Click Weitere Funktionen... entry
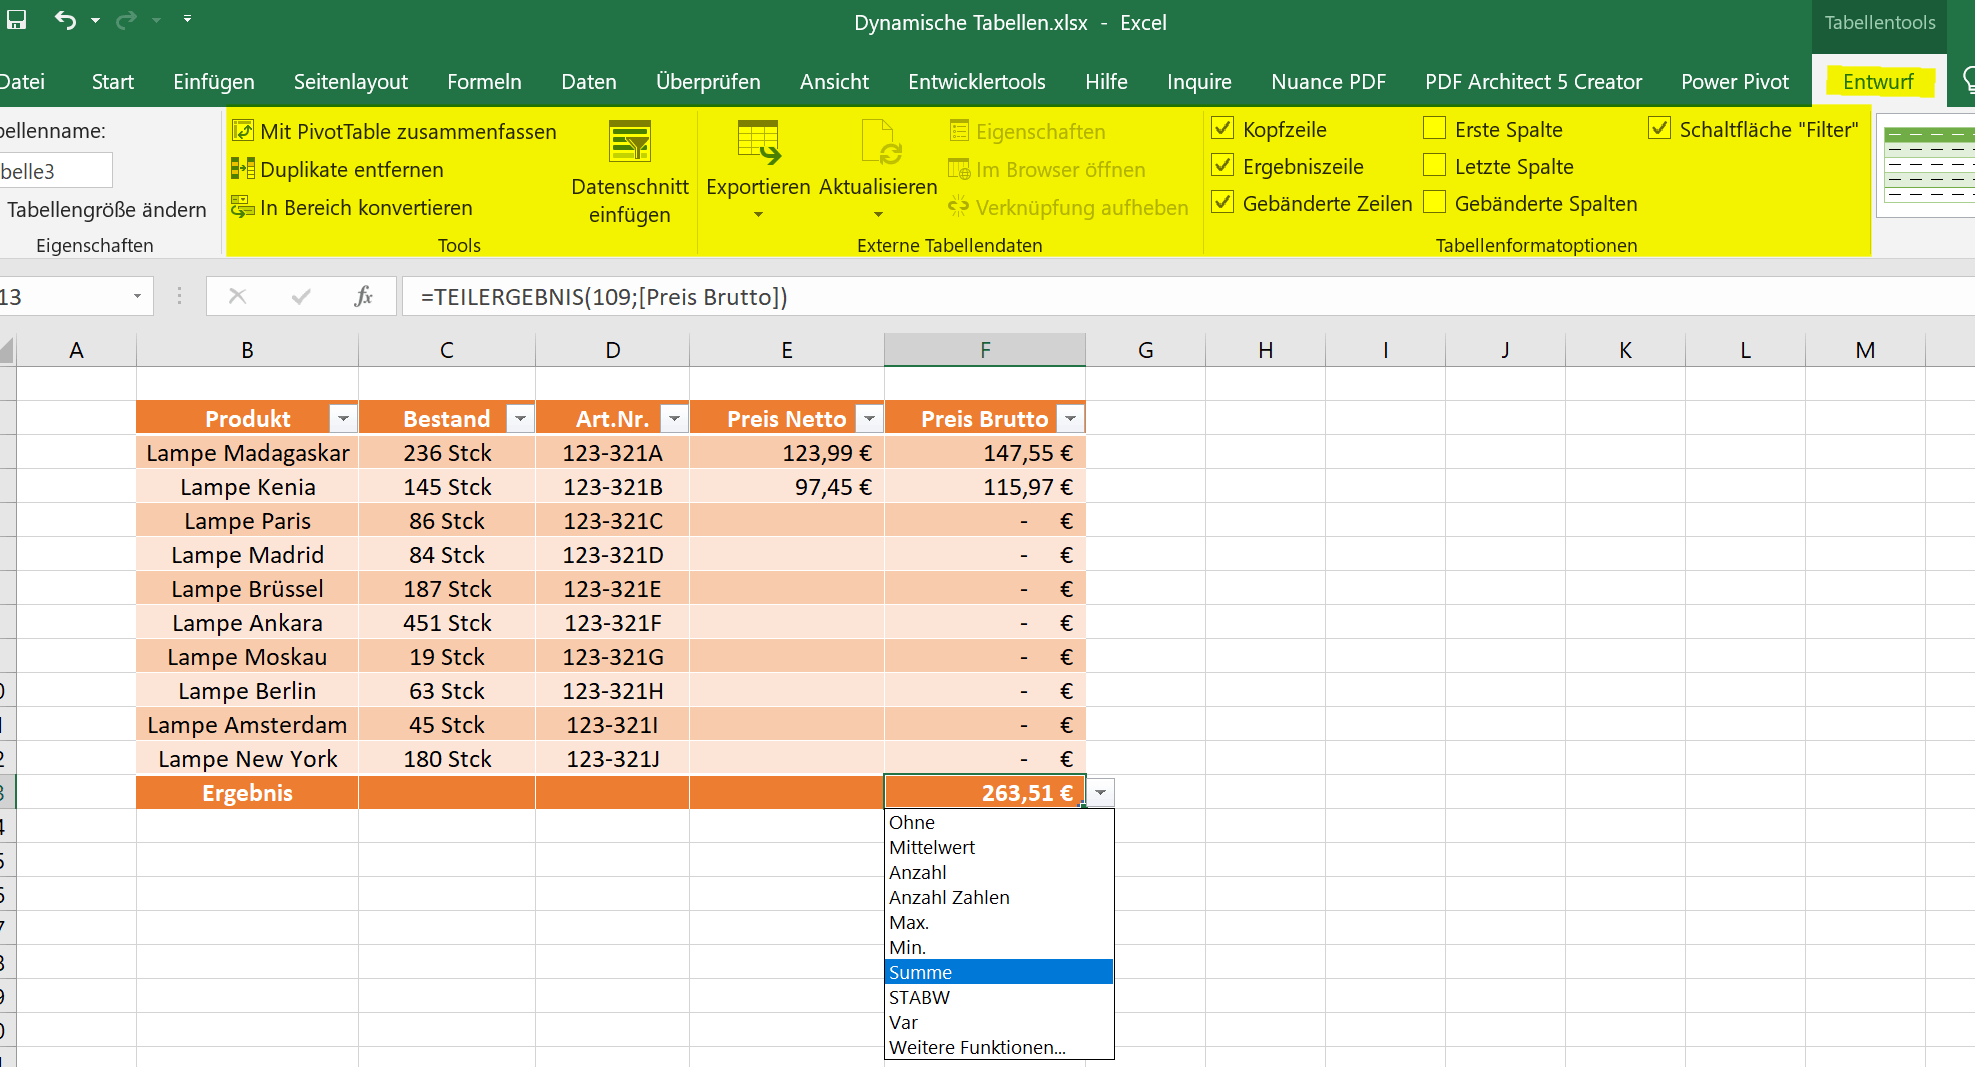This screenshot has height=1067, width=1975. pyautogui.click(x=999, y=1047)
